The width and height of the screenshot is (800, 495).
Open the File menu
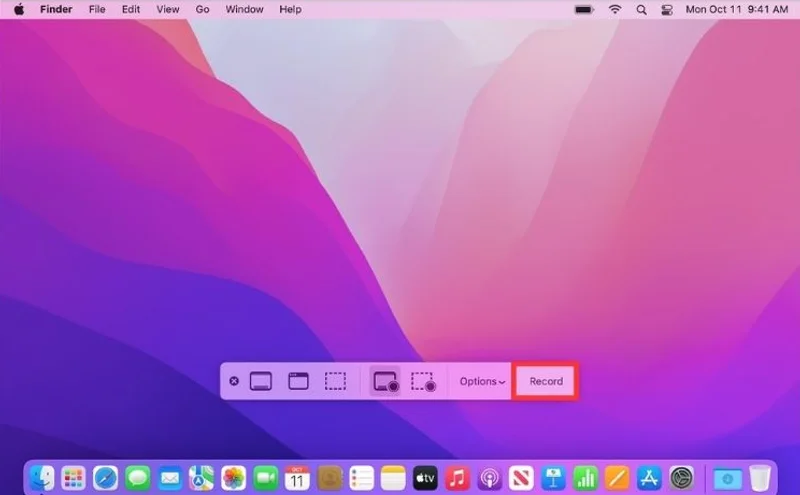pyautogui.click(x=97, y=9)
